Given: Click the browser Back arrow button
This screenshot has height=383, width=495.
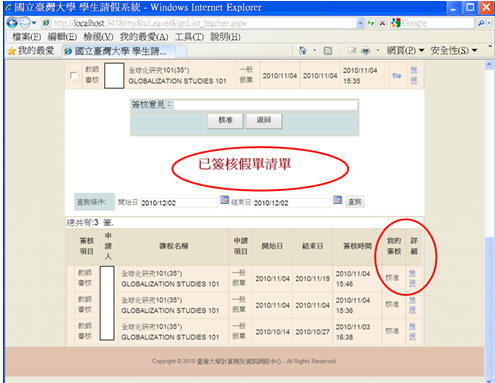Looking at the screenshot, I should coord(12,23).
